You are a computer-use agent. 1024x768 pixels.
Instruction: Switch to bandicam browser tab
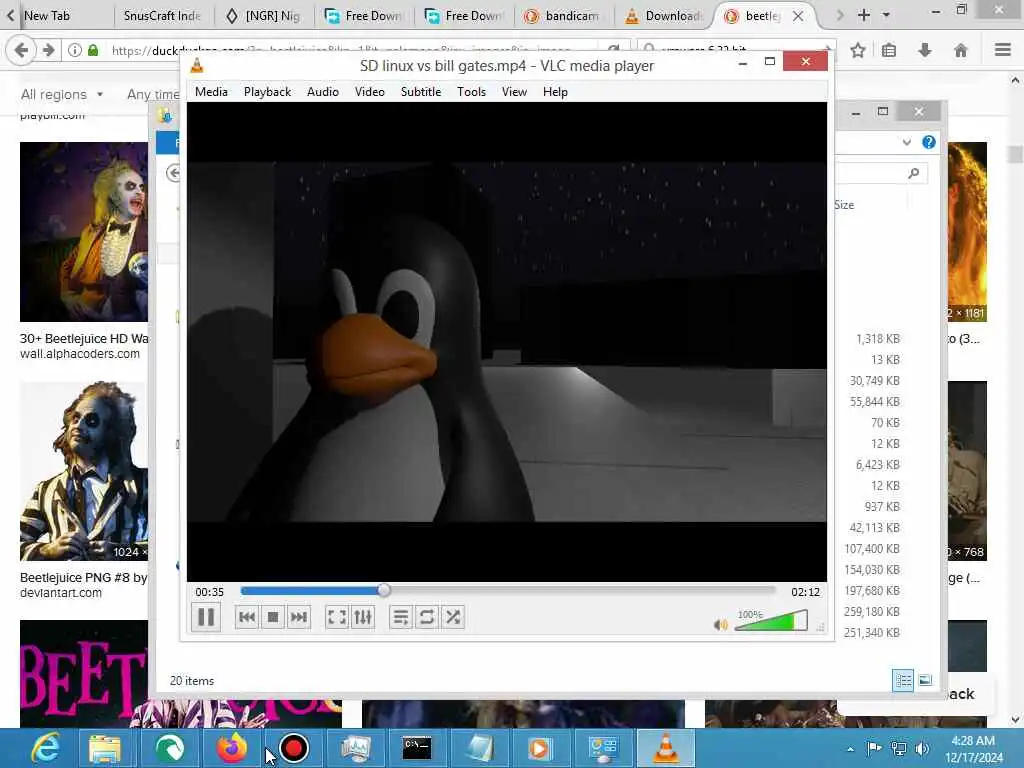tap(563, 16)
